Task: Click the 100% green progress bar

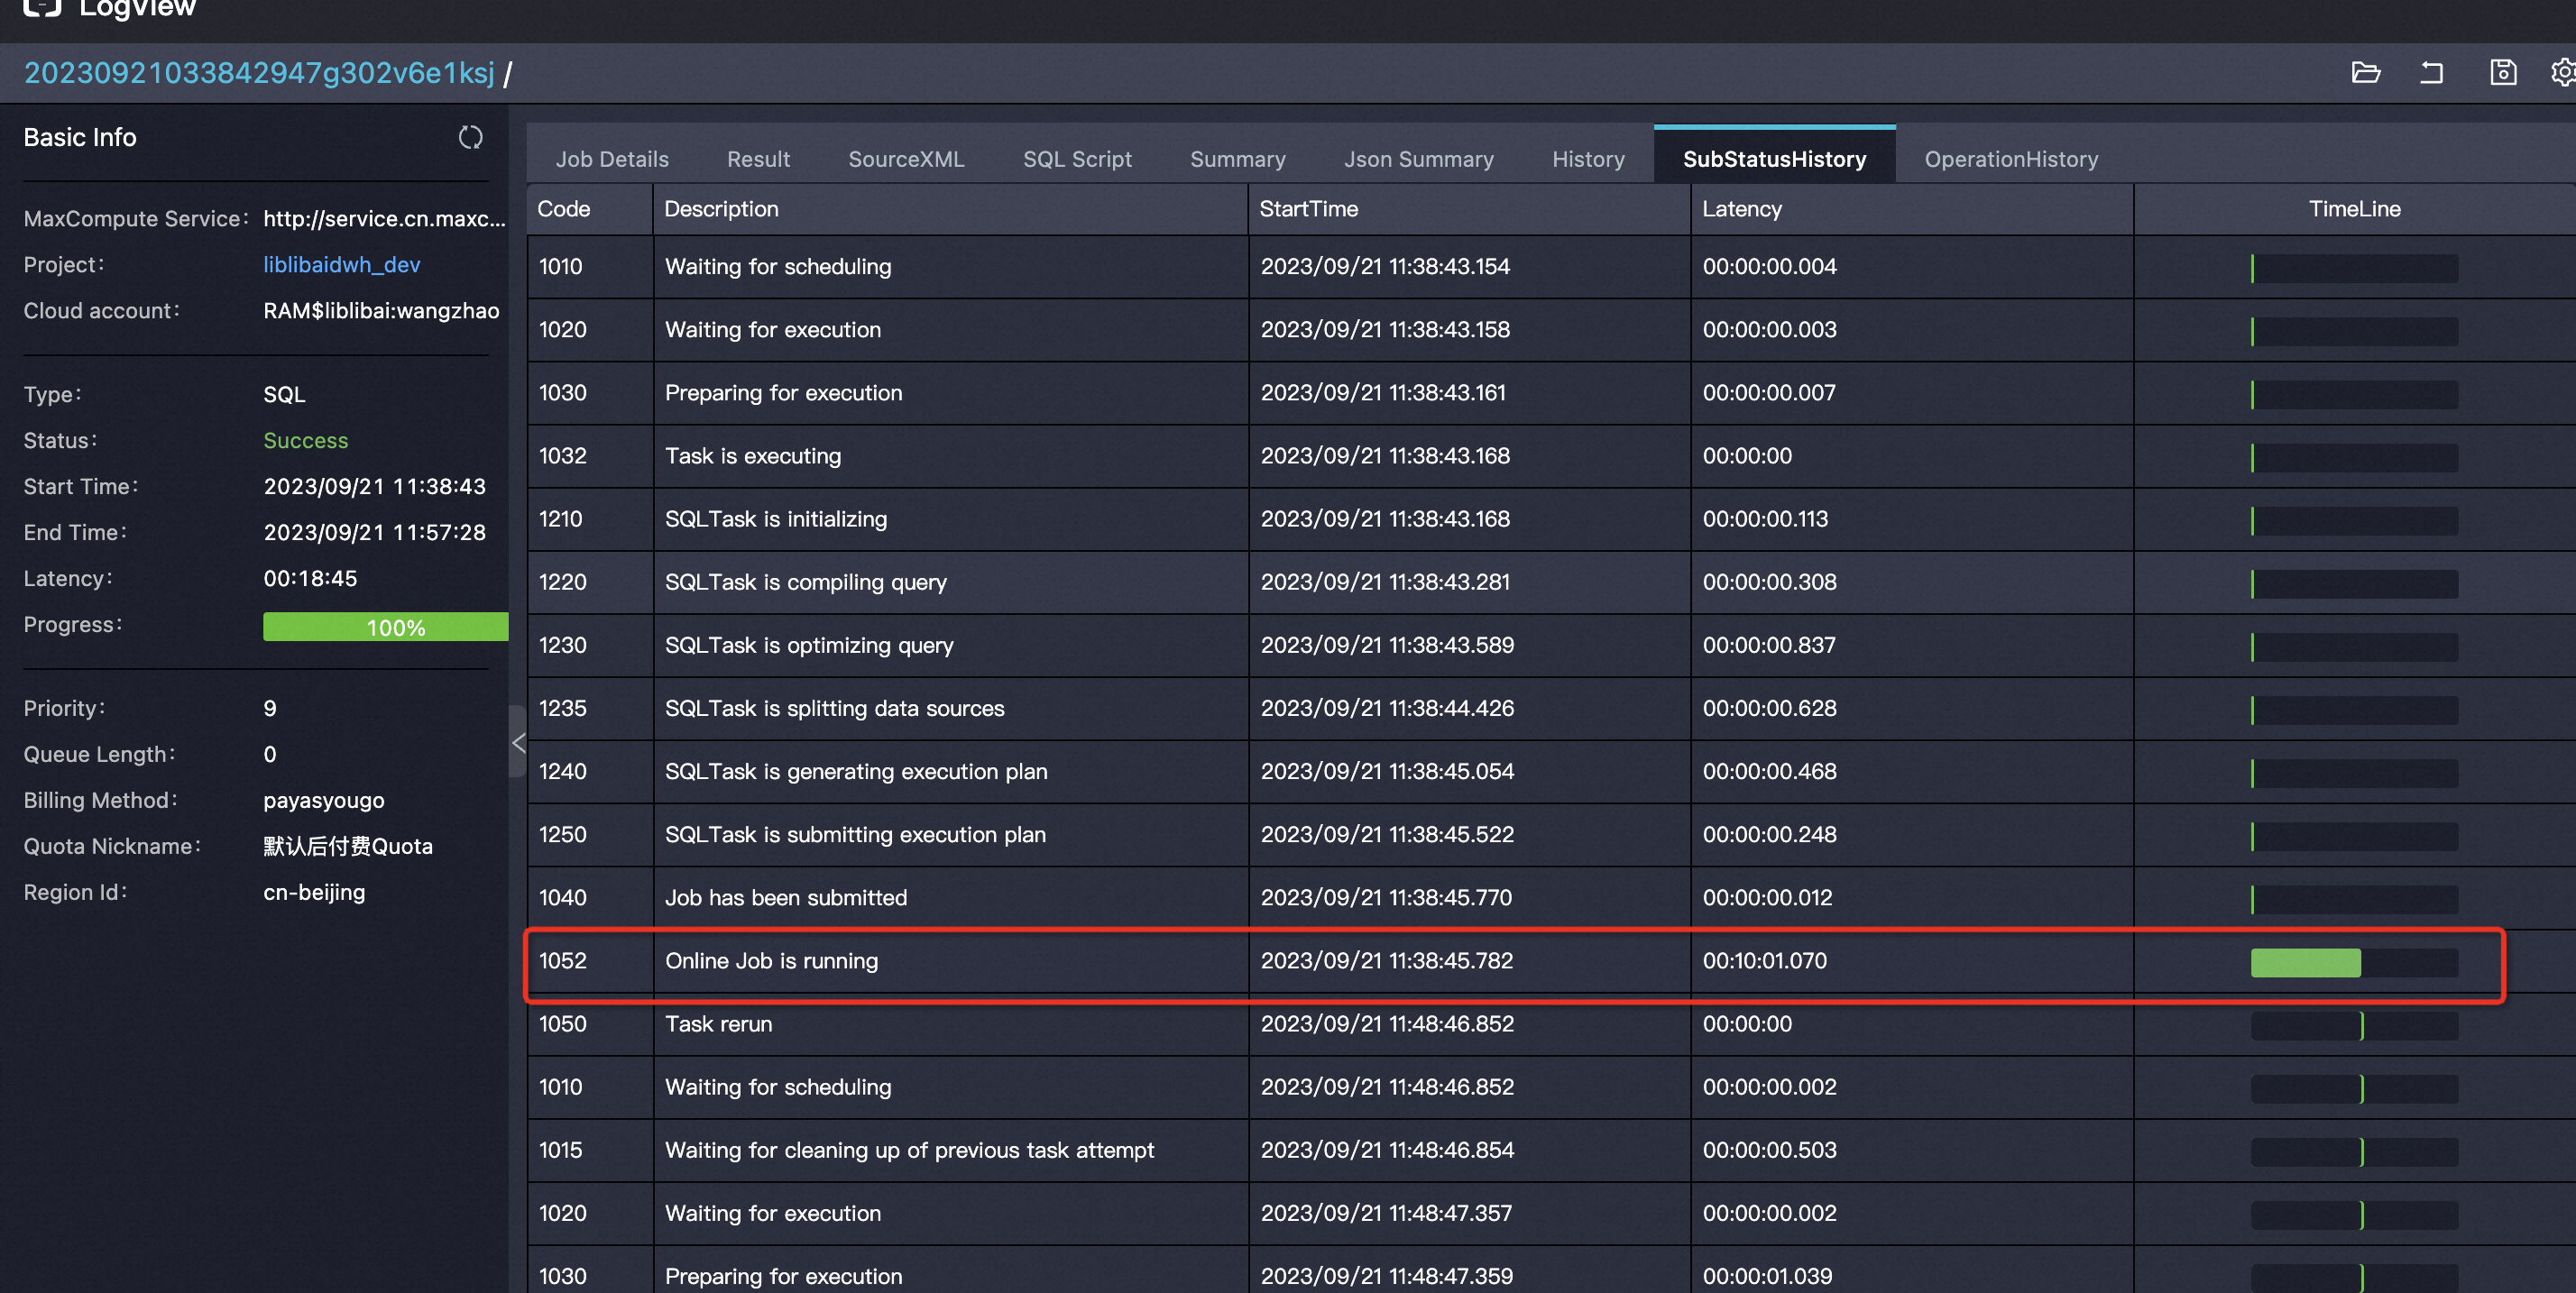Action: 386,627
